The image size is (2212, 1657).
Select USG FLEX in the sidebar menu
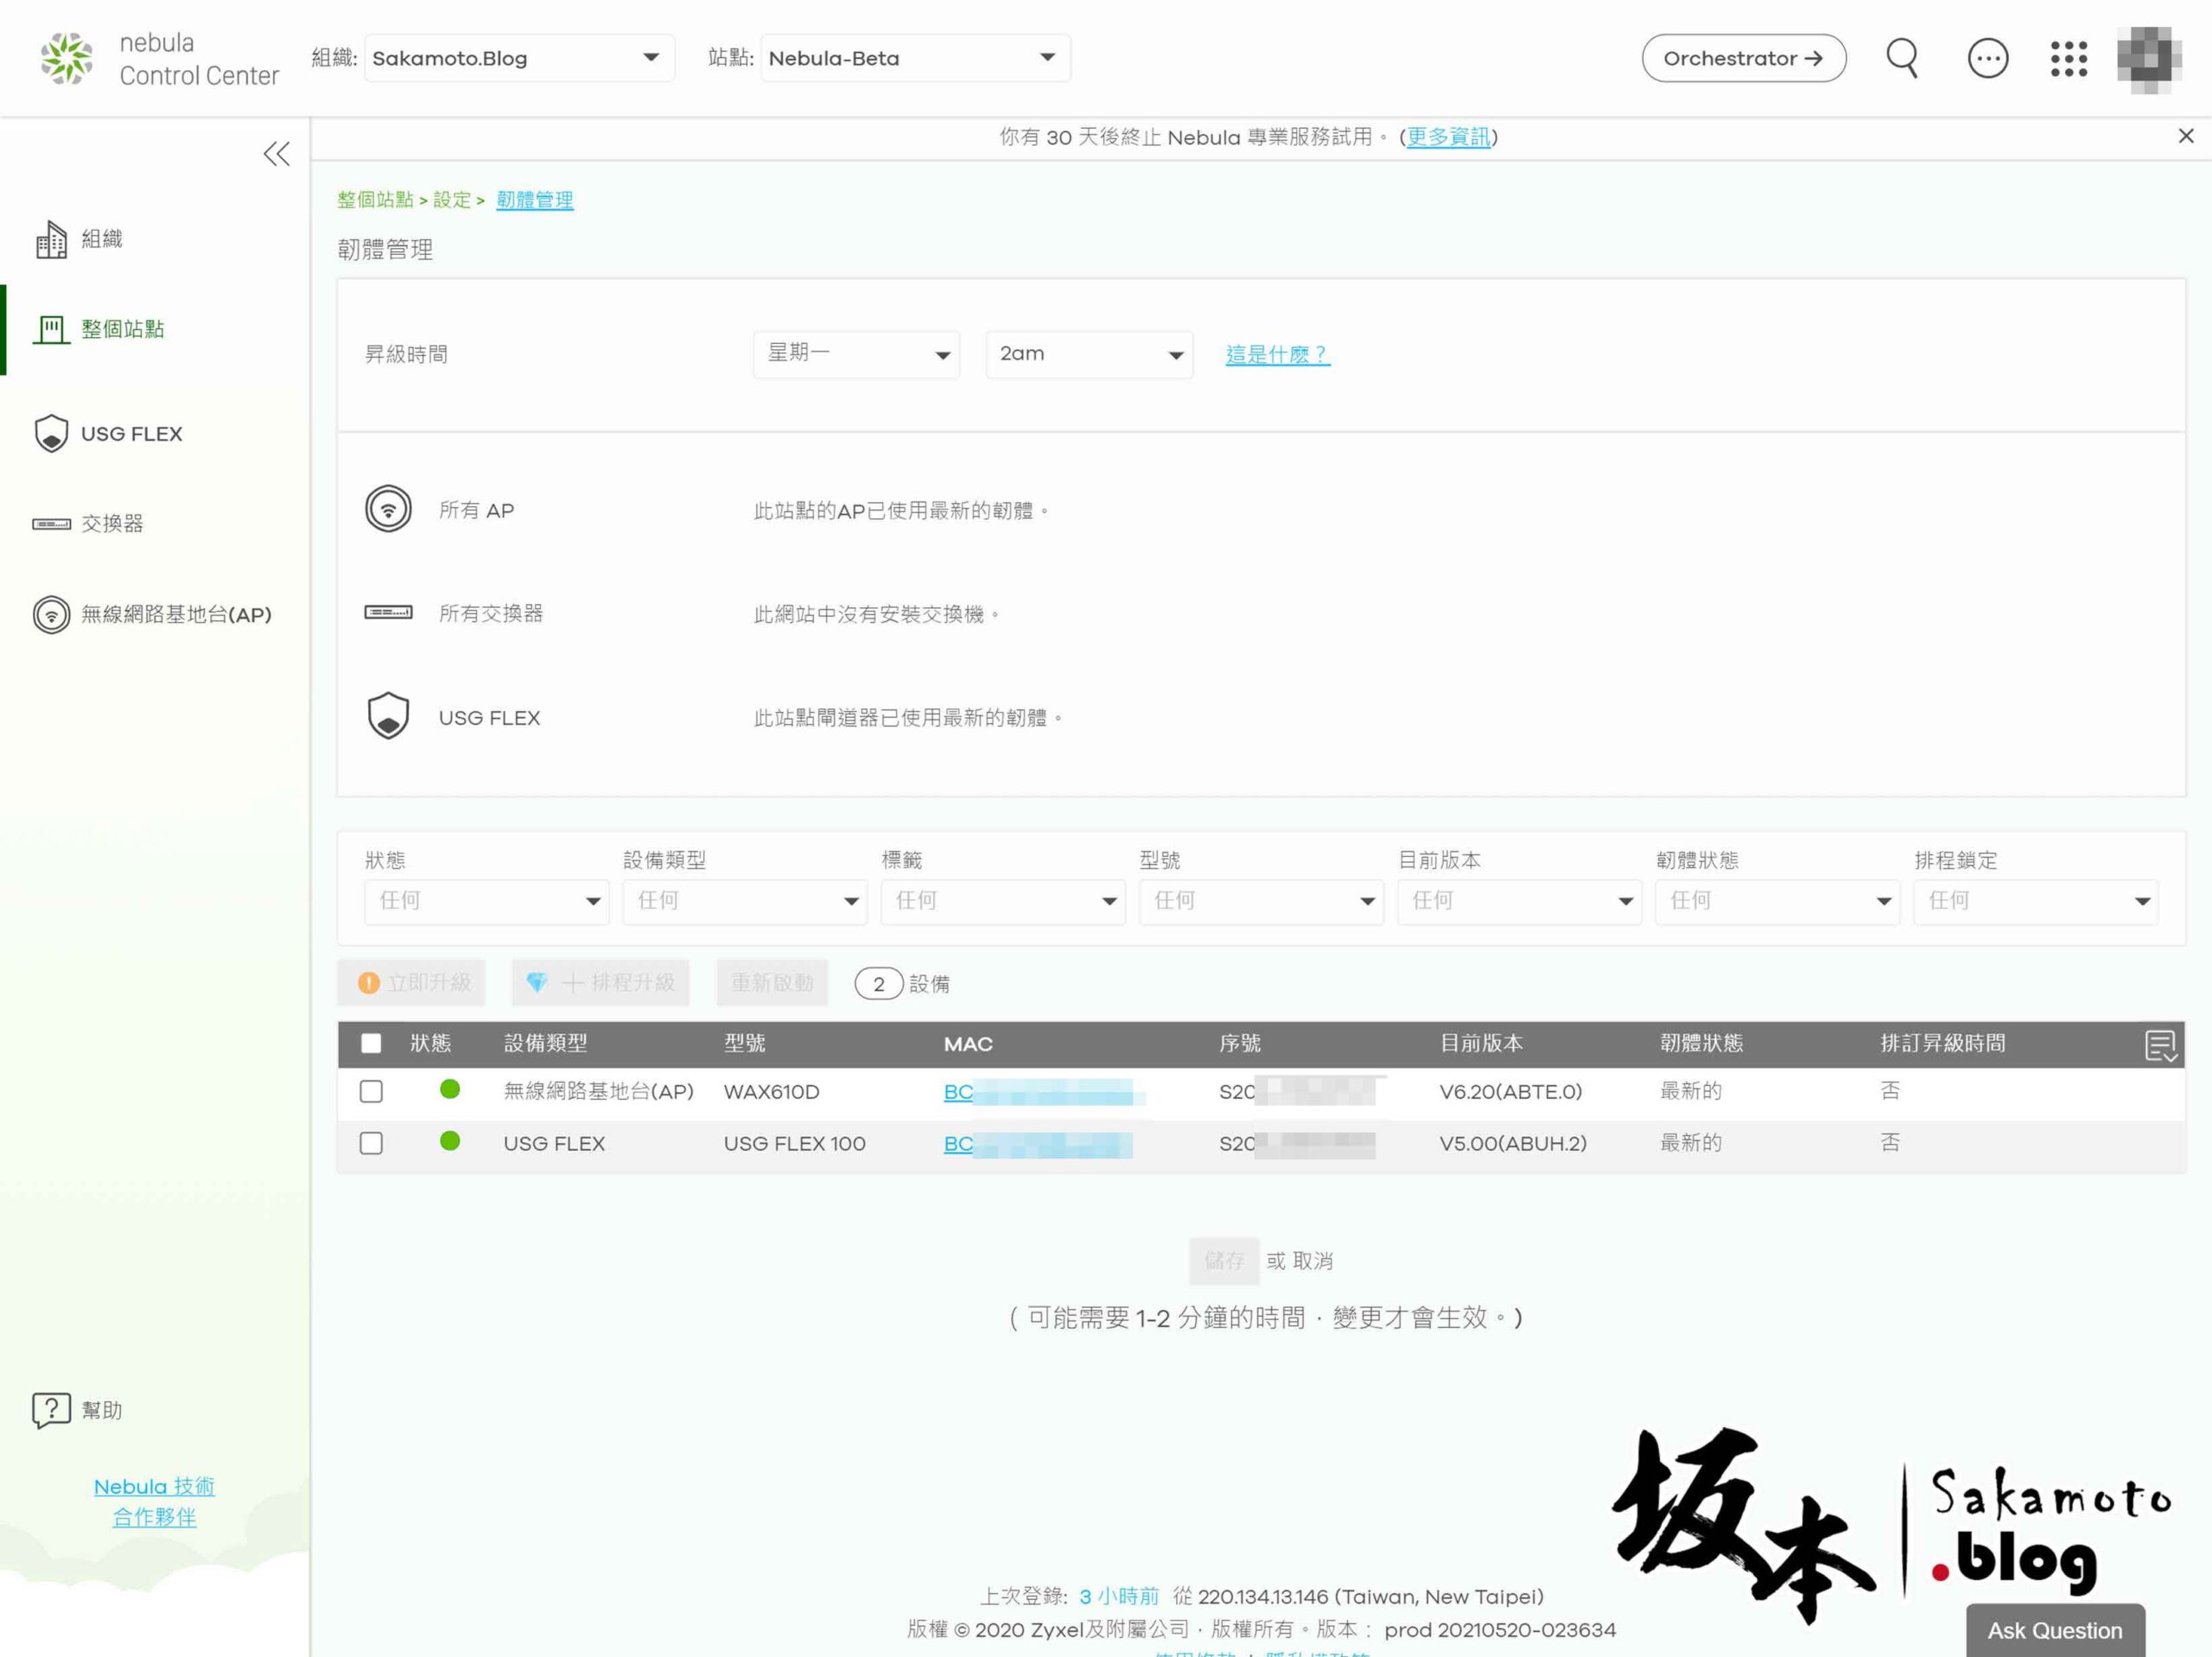point(132,434)
